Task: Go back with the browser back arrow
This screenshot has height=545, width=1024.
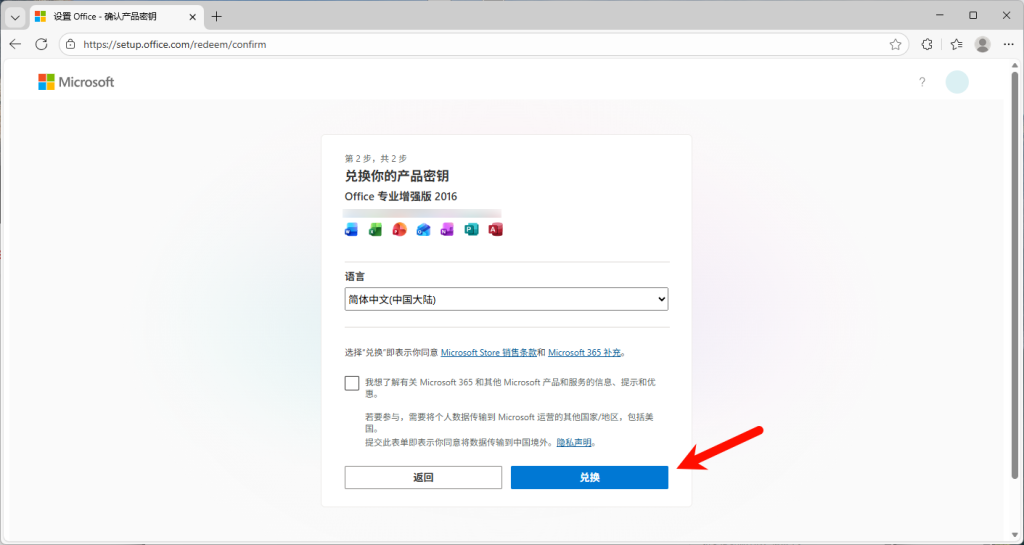Action: tap(16, 44)
